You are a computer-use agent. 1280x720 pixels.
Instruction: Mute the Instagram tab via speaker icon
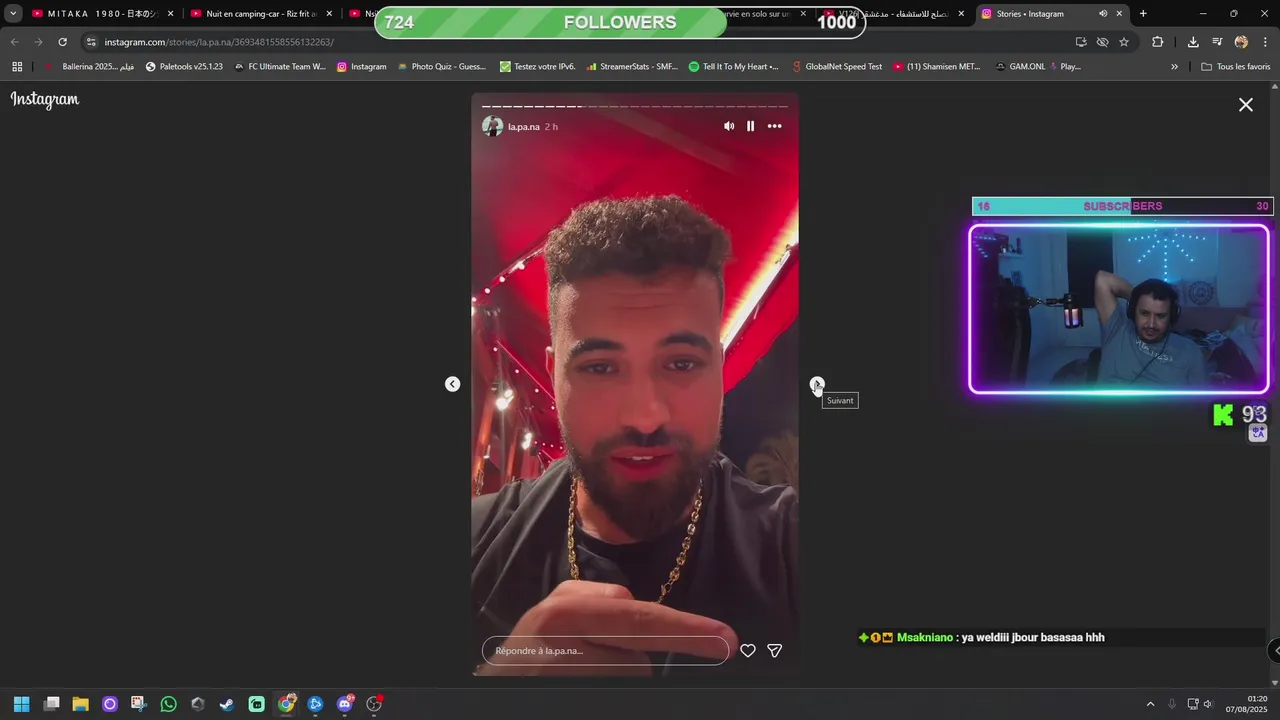pos(1103,14)
